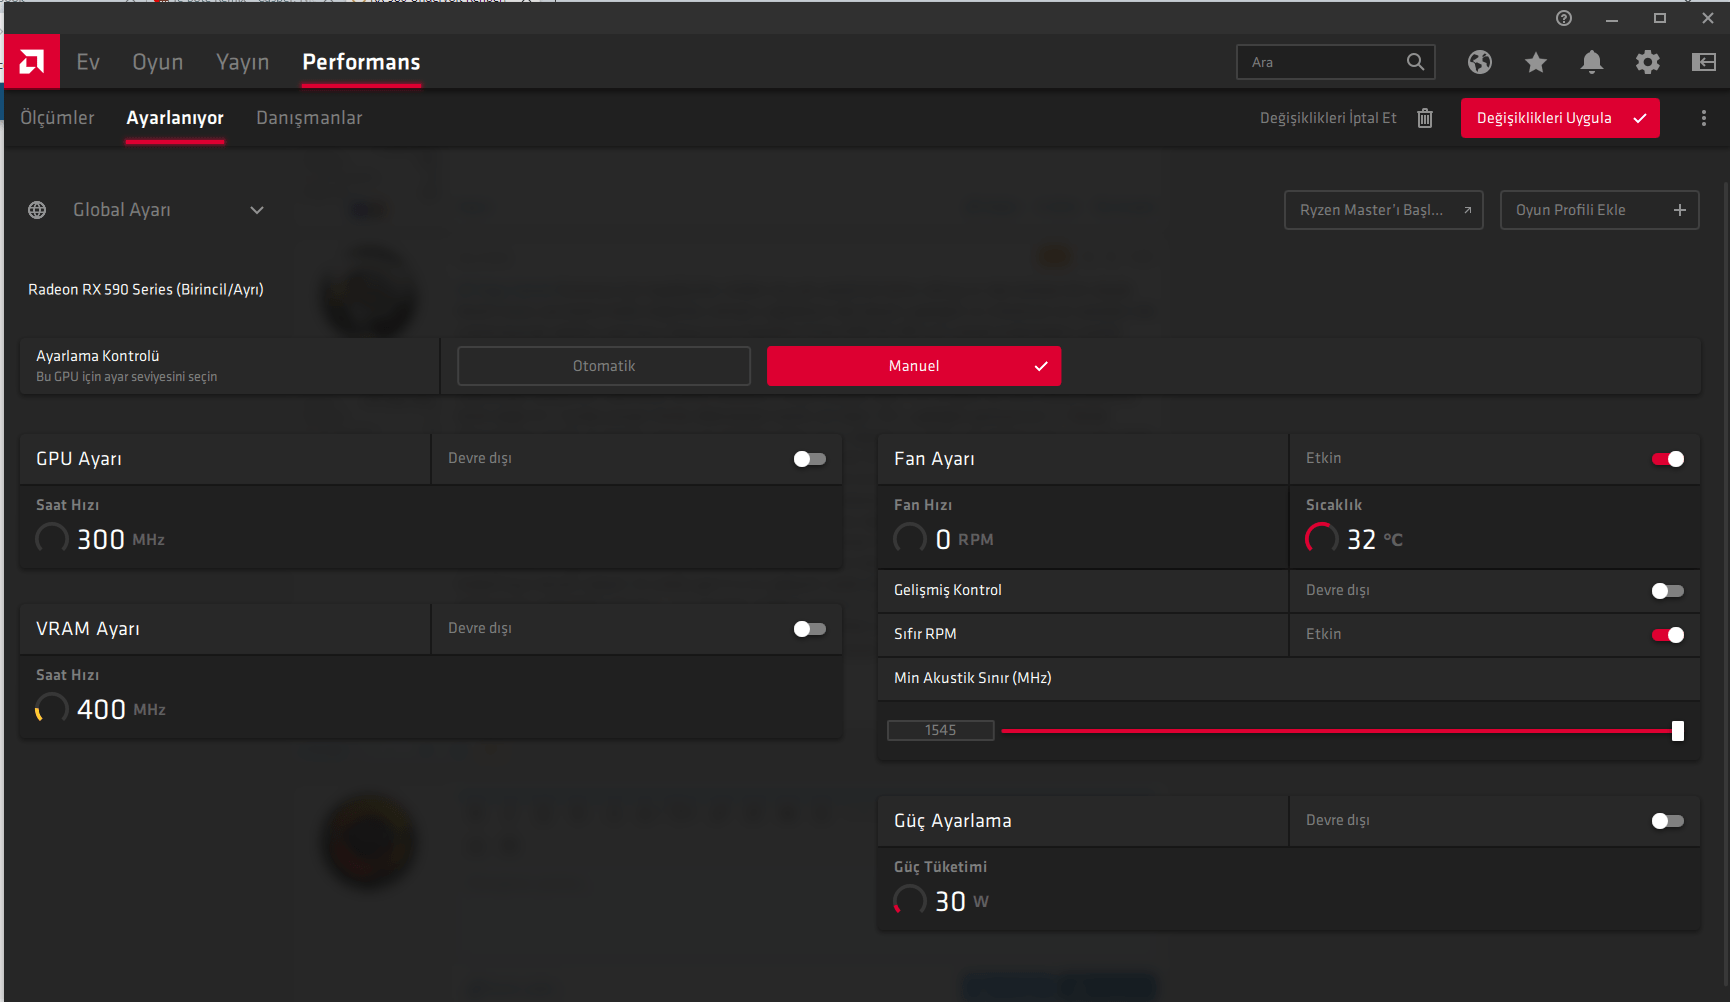Toggle GPU Ayarı switch

tap(810, 459)
